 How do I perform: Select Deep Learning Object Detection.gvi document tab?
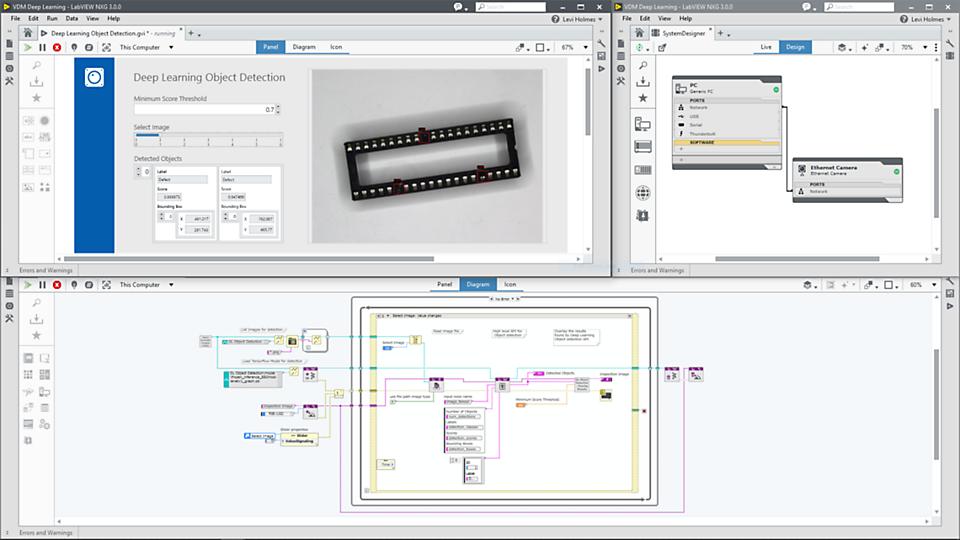(111, 33)
